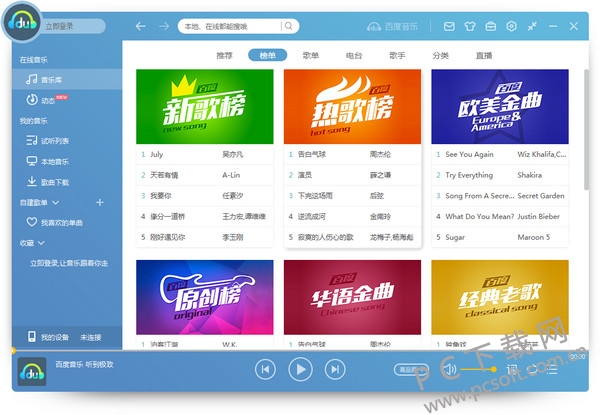
Task: Click the vertical scrollbar of the chart list
Action: (x=586, y=129)
